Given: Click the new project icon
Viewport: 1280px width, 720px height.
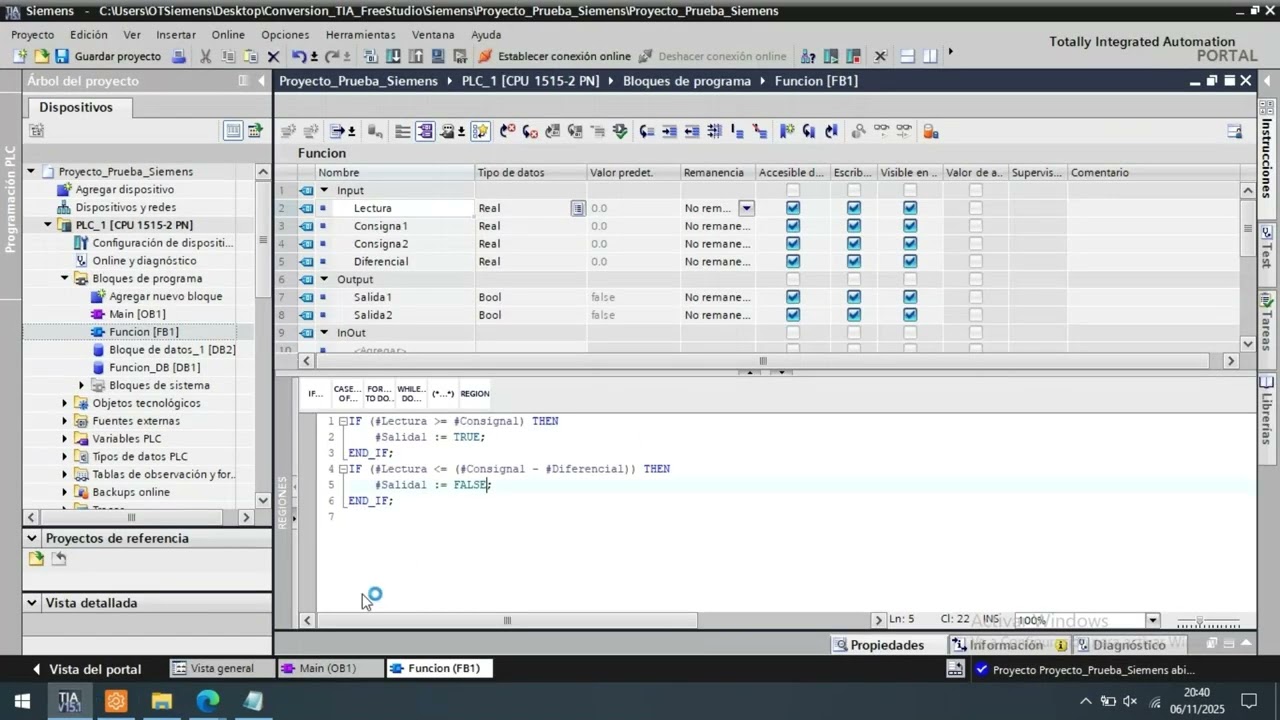Looking at the screenshot, I should (19, 56).
